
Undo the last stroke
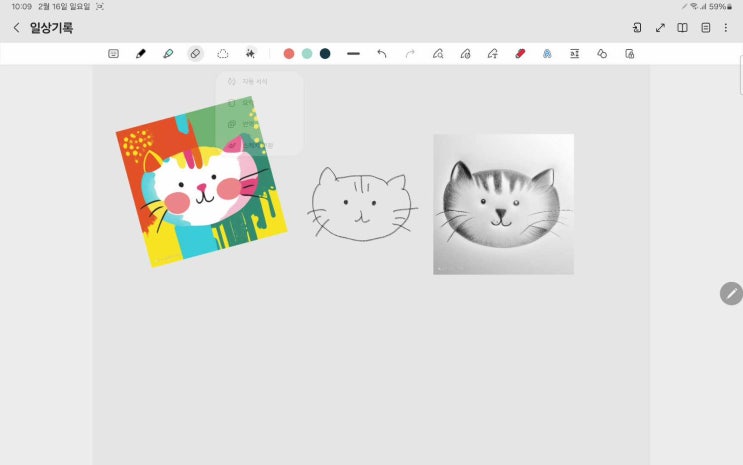tap(382, 54)
